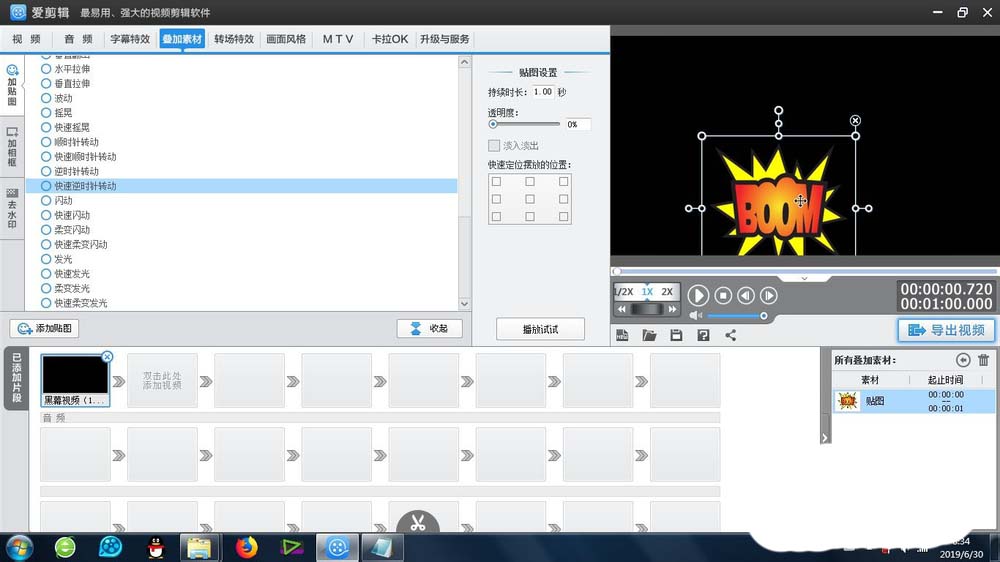Mute the preview volume speaker icon
This screenshot has width=1000, height=562.
point(695,316)
